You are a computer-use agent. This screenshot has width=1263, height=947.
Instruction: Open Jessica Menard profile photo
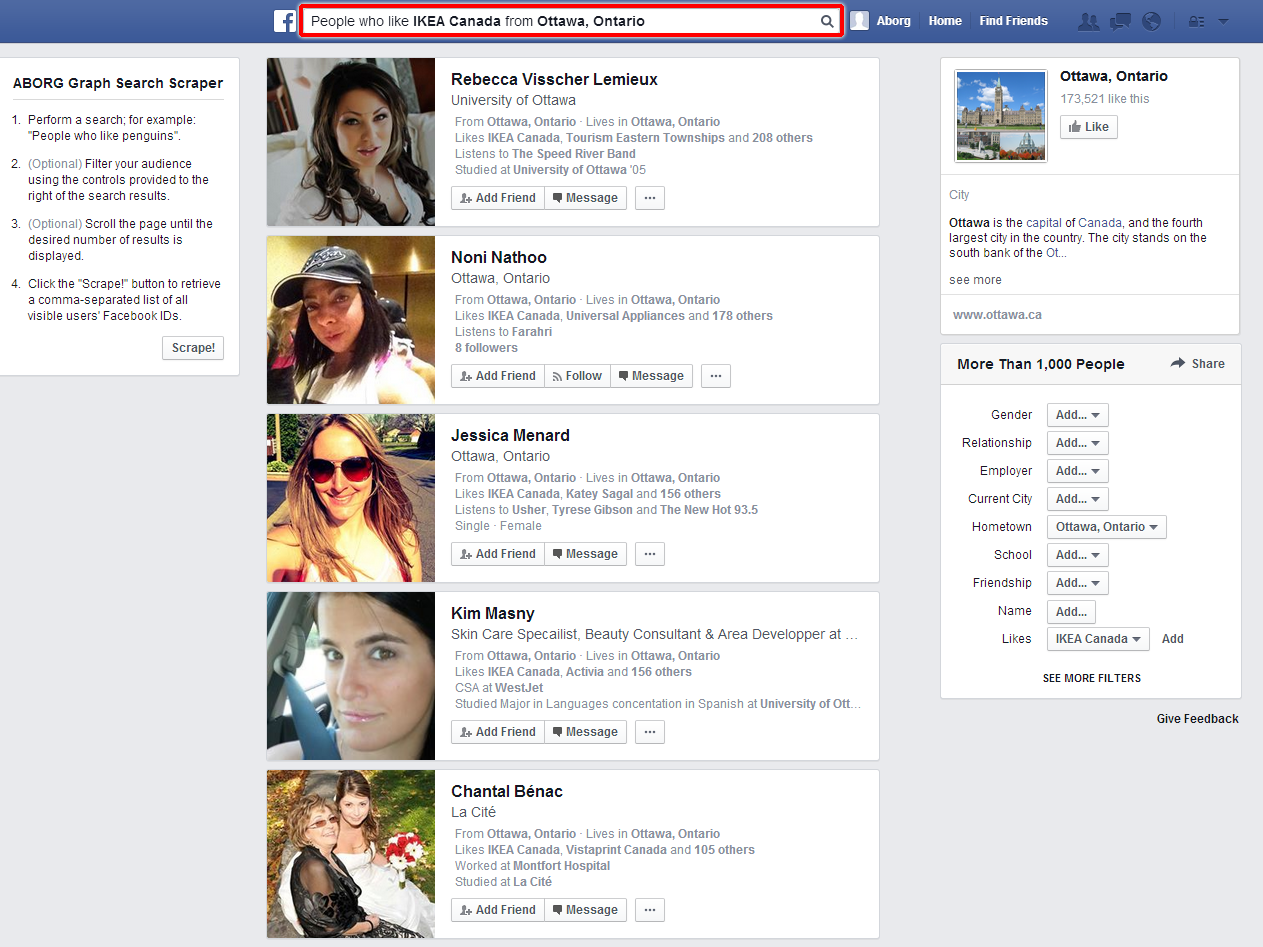point(351,498)
